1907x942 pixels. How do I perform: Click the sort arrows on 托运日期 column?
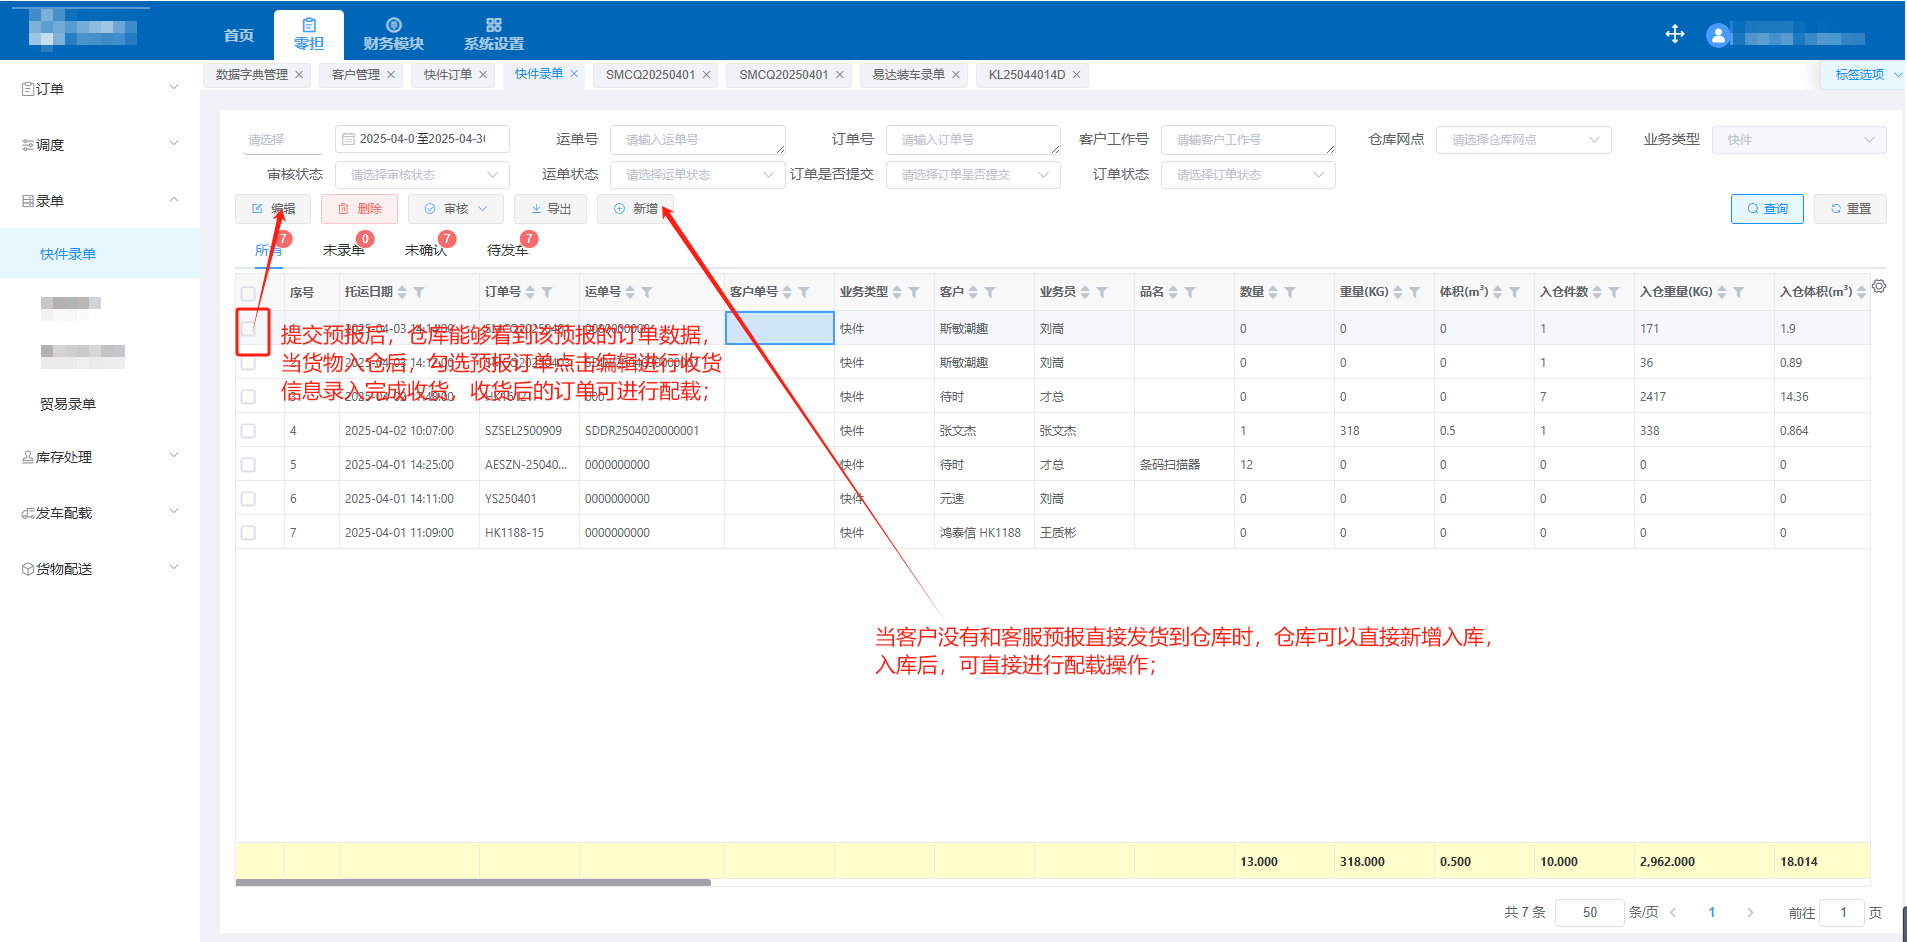402,292
